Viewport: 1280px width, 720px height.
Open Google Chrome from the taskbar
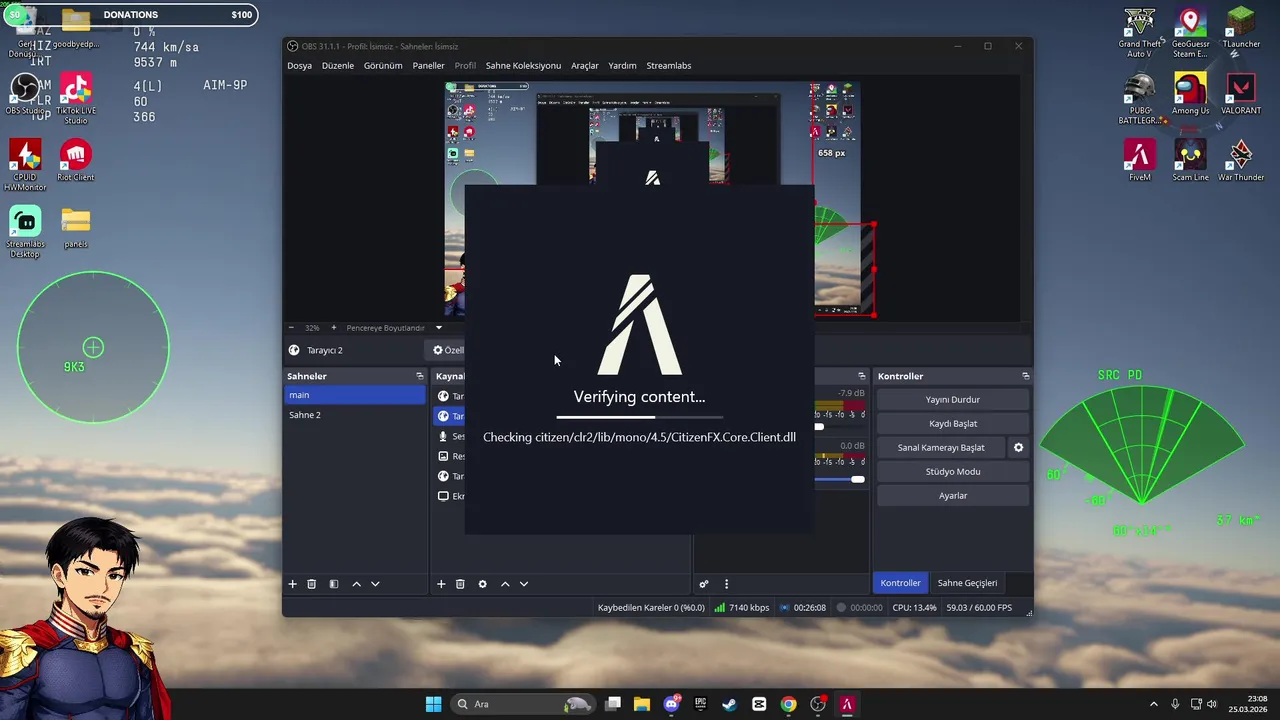(x=788, y=704)
